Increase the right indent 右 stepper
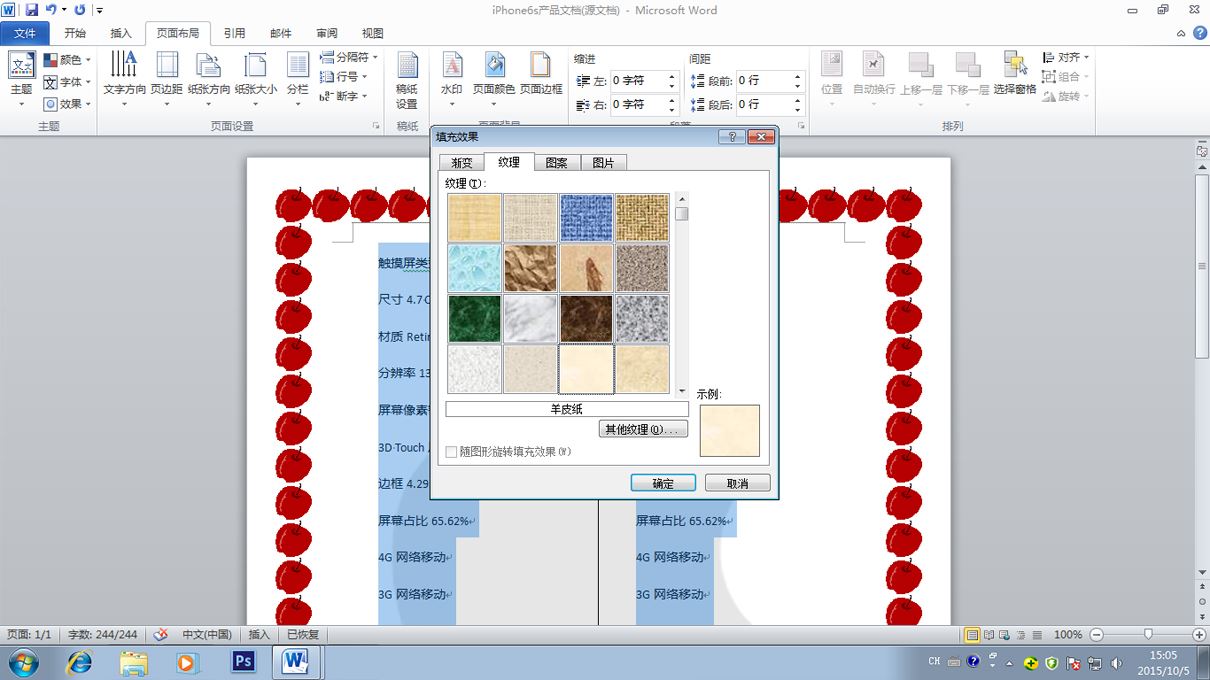 point(672,100)
